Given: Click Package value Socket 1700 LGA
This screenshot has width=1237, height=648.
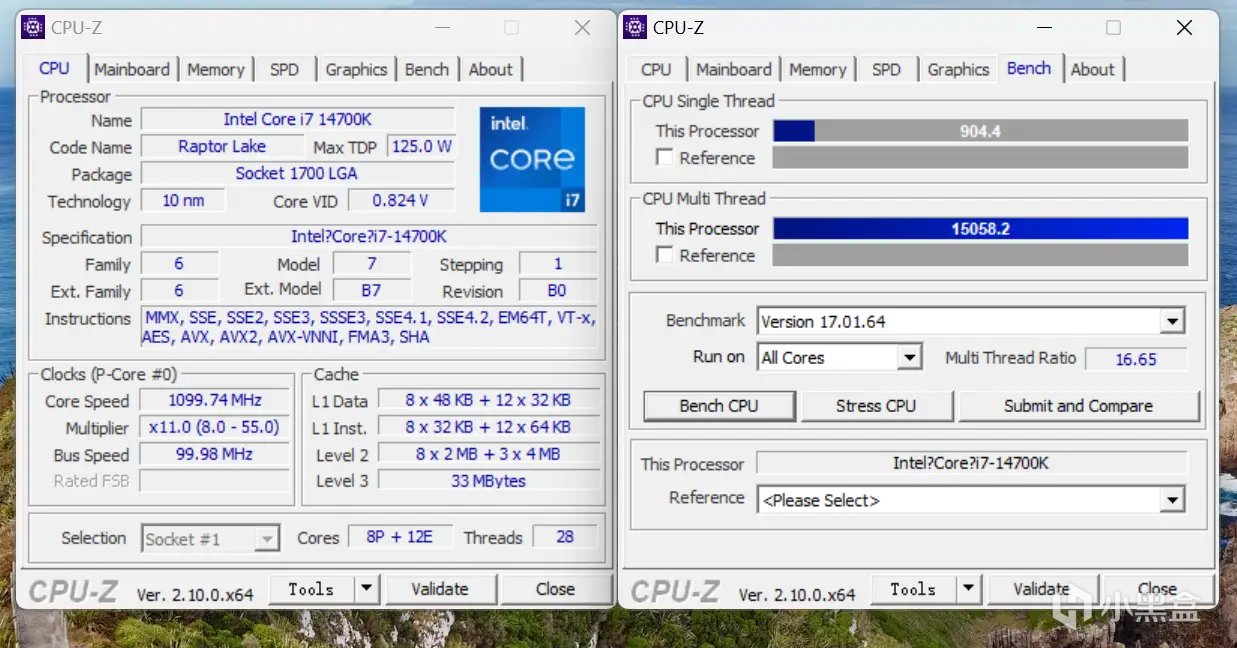Looking at the screenshot, I should click(x=298, y=174).
